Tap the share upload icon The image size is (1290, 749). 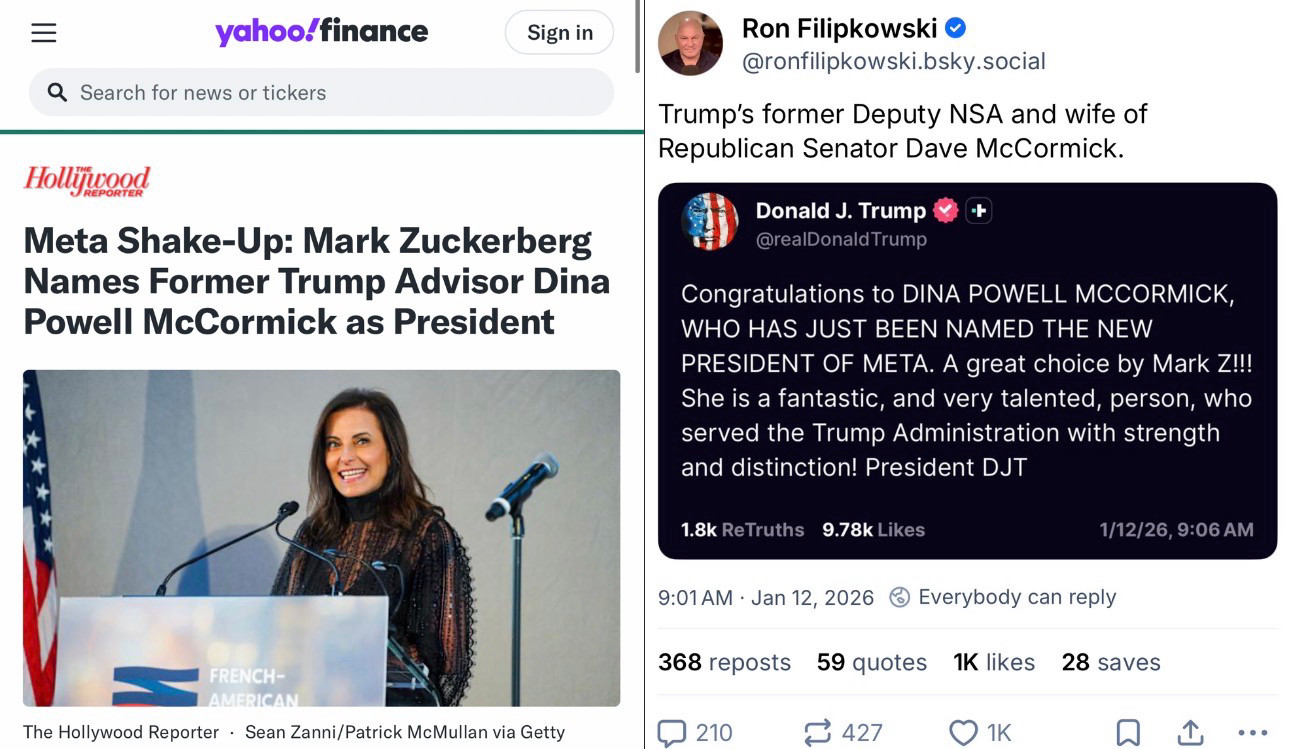[1190, 733]
